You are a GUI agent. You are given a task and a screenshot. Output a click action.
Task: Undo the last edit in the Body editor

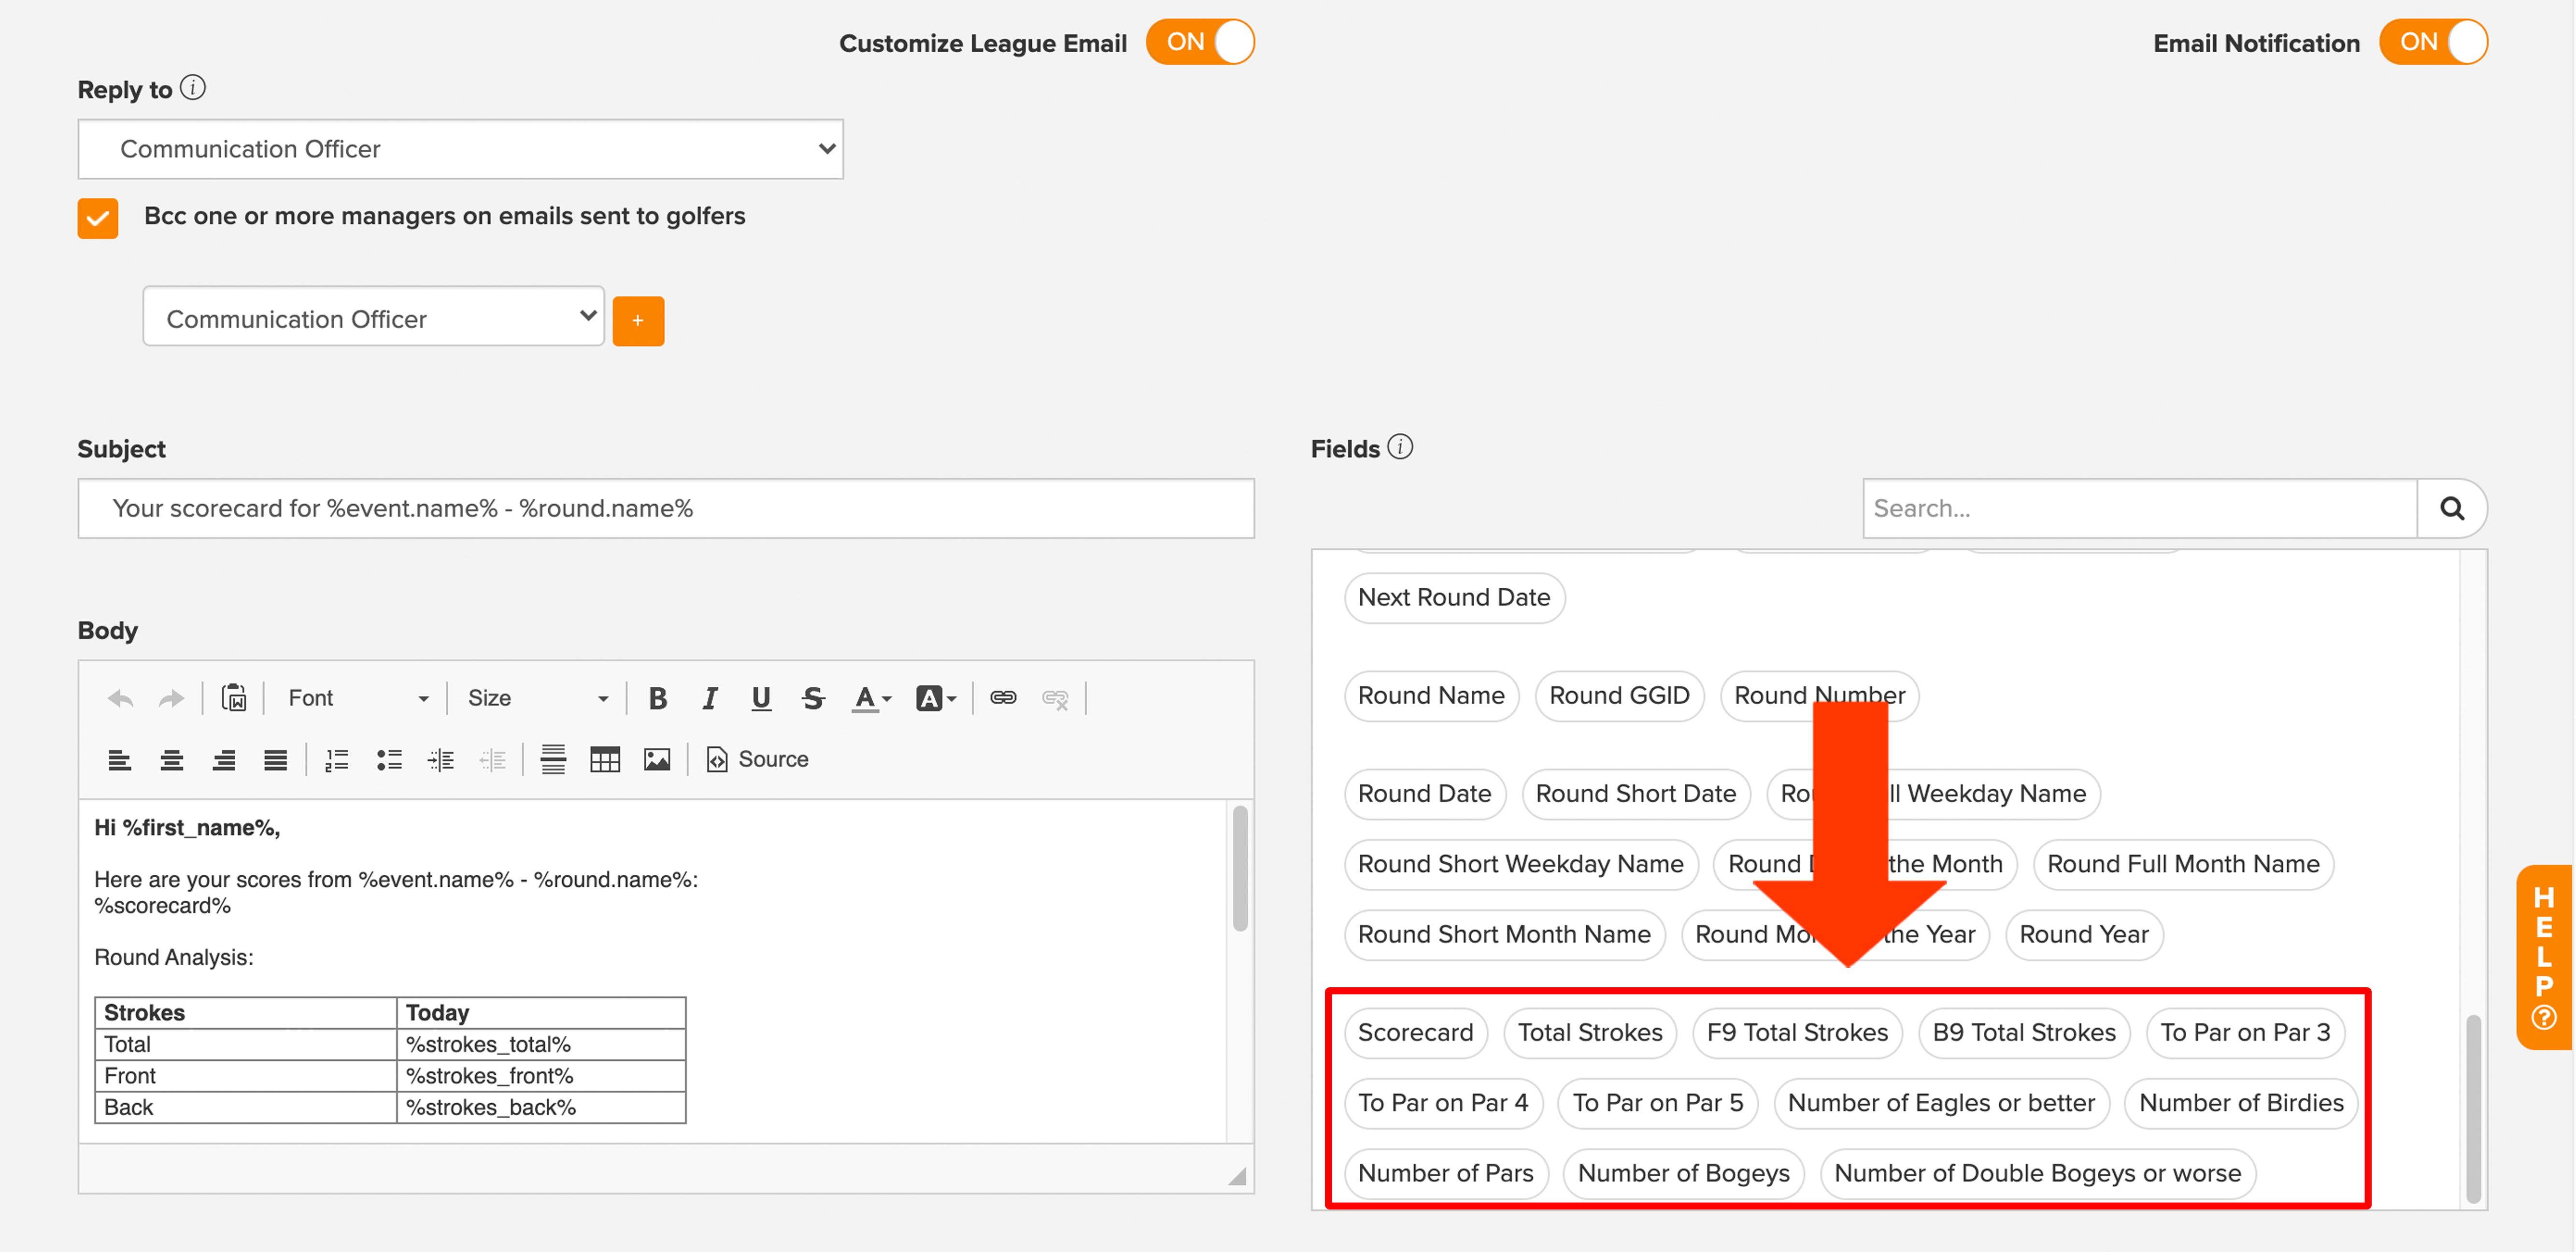click(120, 698)
